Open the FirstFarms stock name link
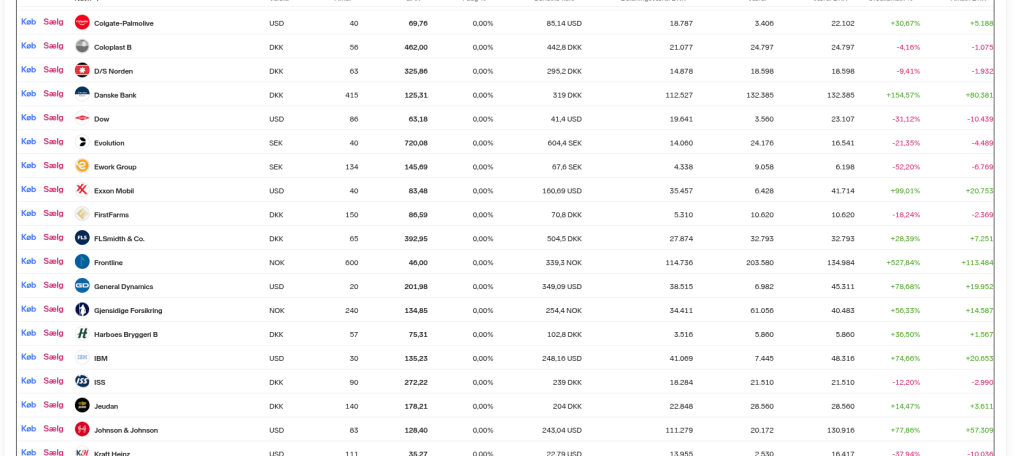The image size is (1022, 456). pyautogui.click(x=111, y=215)
